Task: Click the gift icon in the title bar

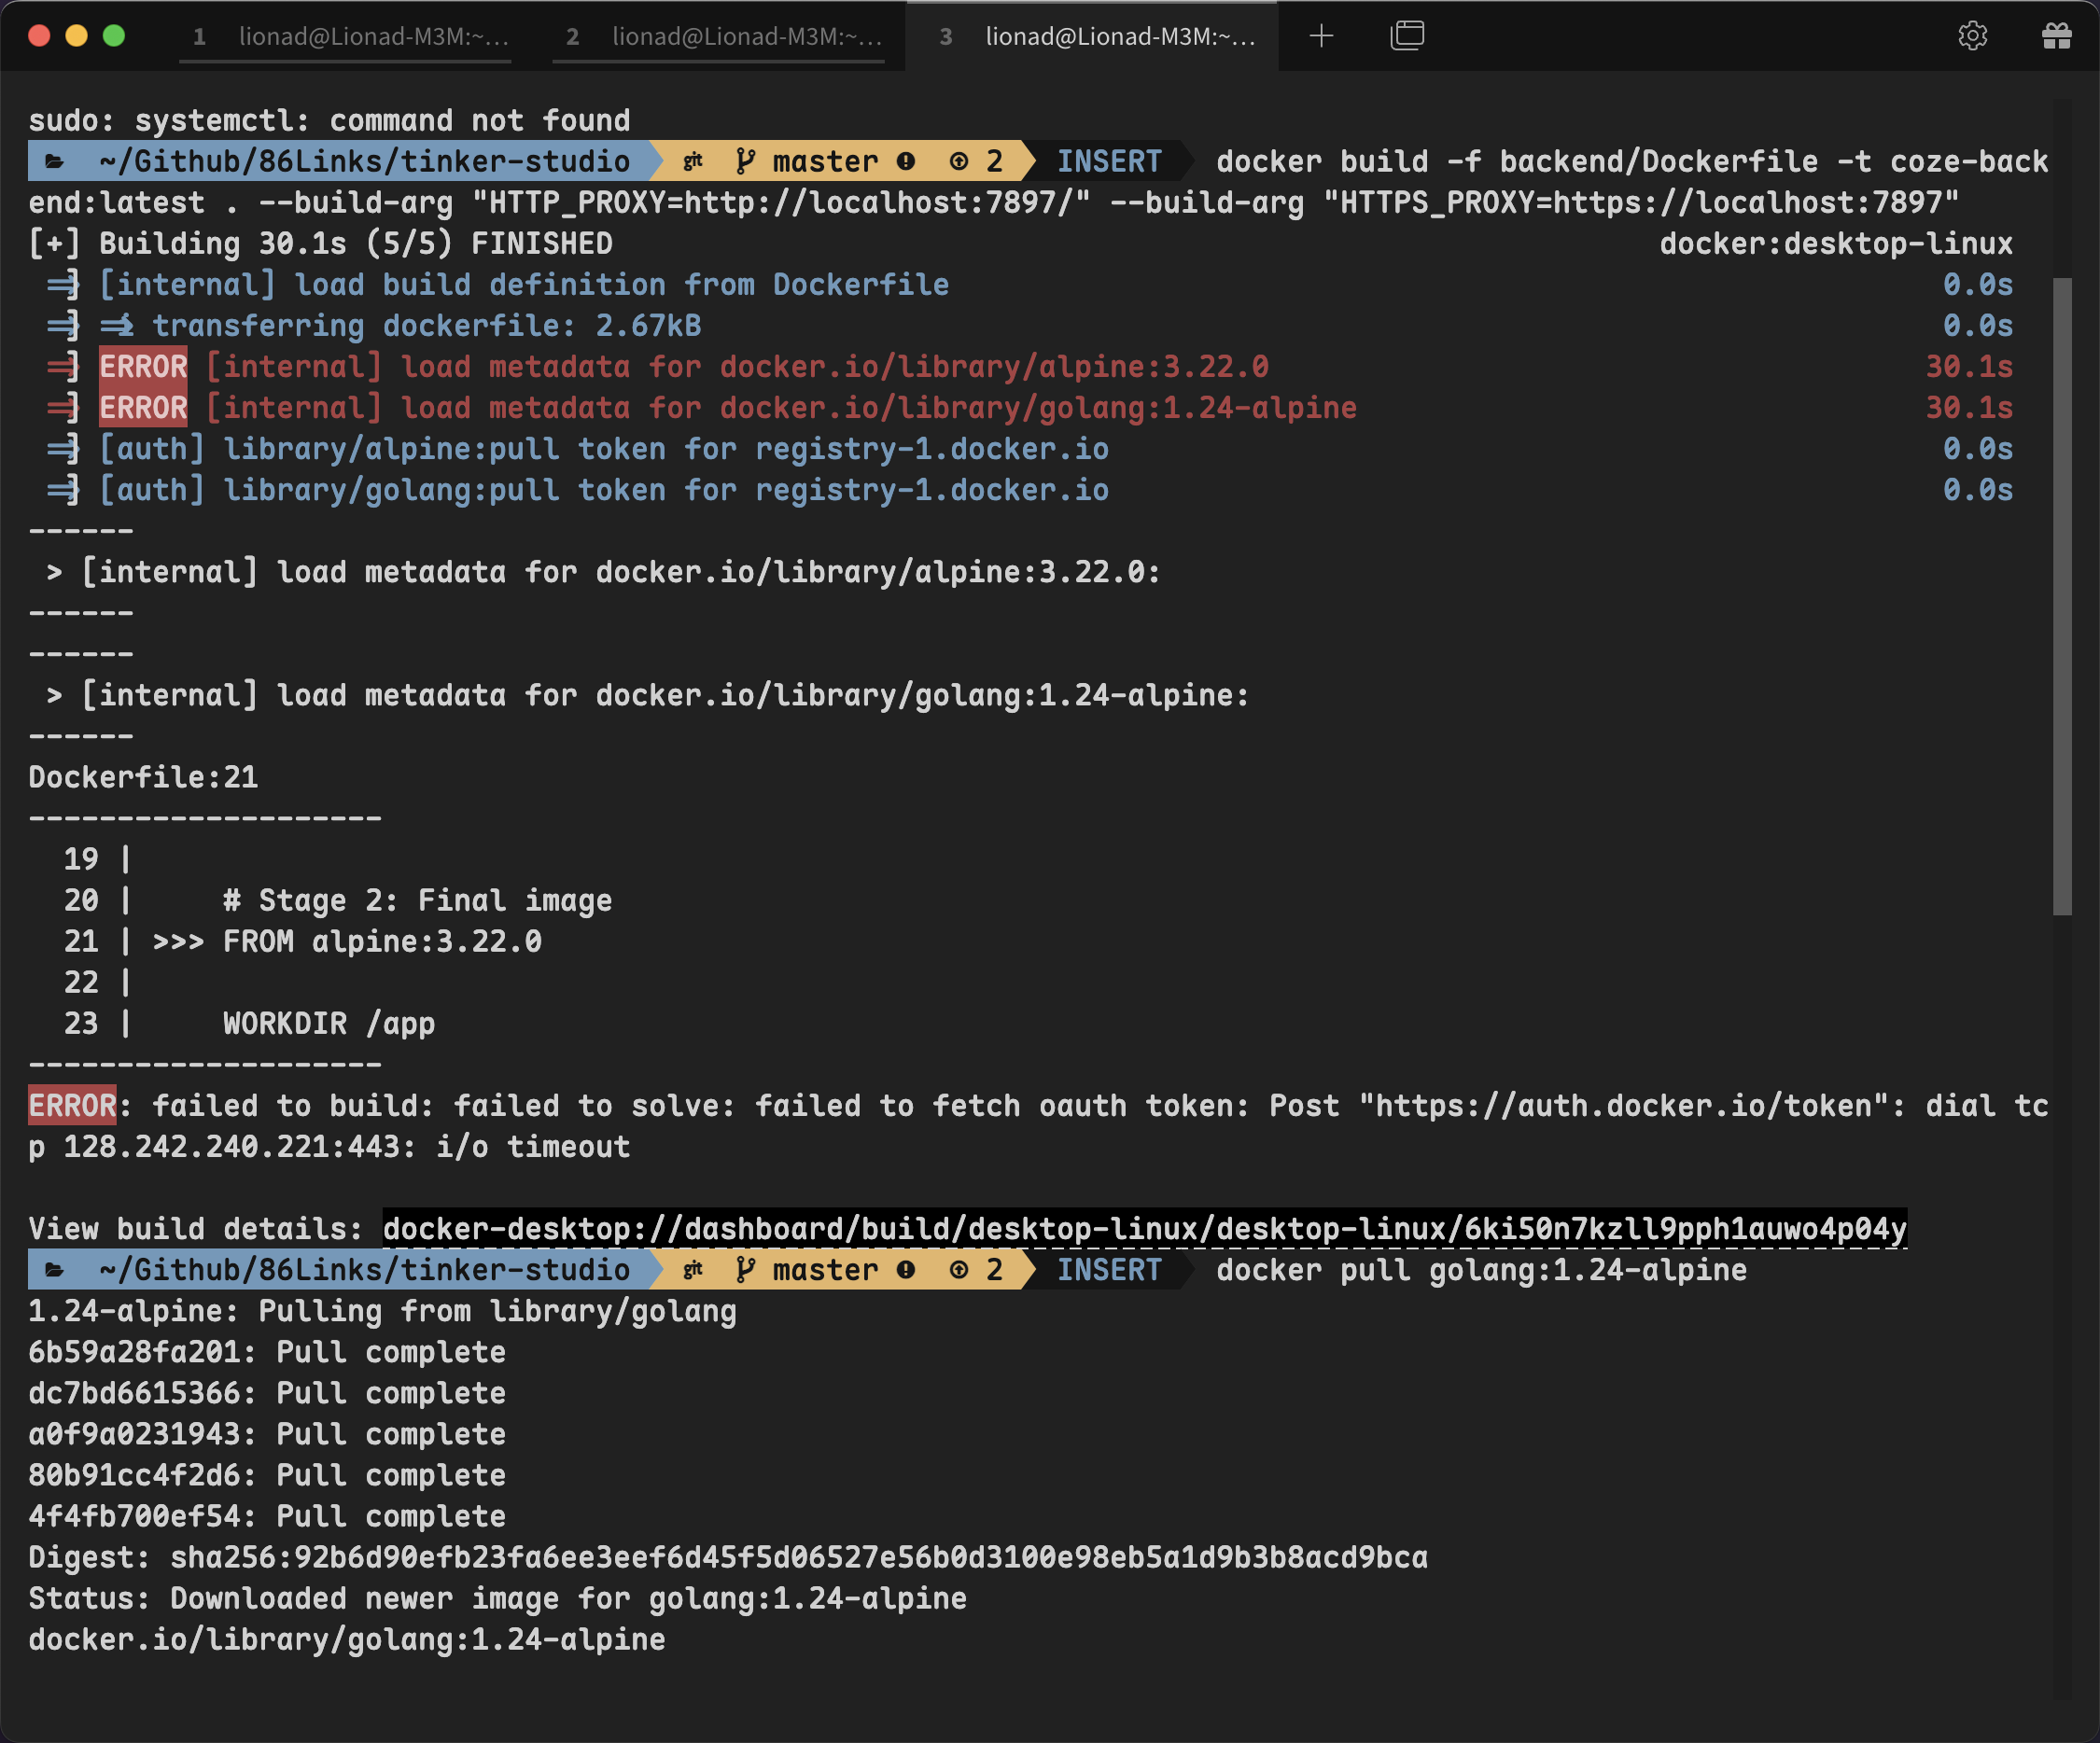Action: pyautogui.click(x=2056, y=36)
